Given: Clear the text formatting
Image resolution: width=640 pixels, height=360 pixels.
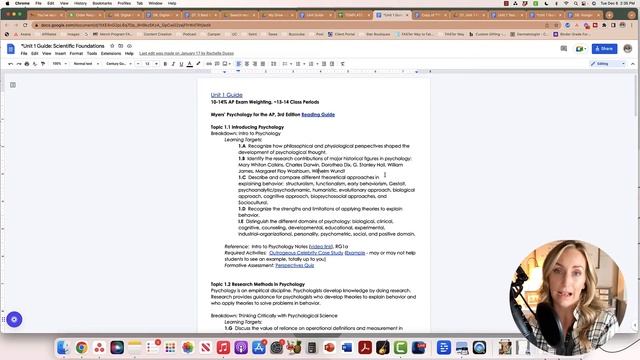Looking at the screenshot, I should click(343, 64).
